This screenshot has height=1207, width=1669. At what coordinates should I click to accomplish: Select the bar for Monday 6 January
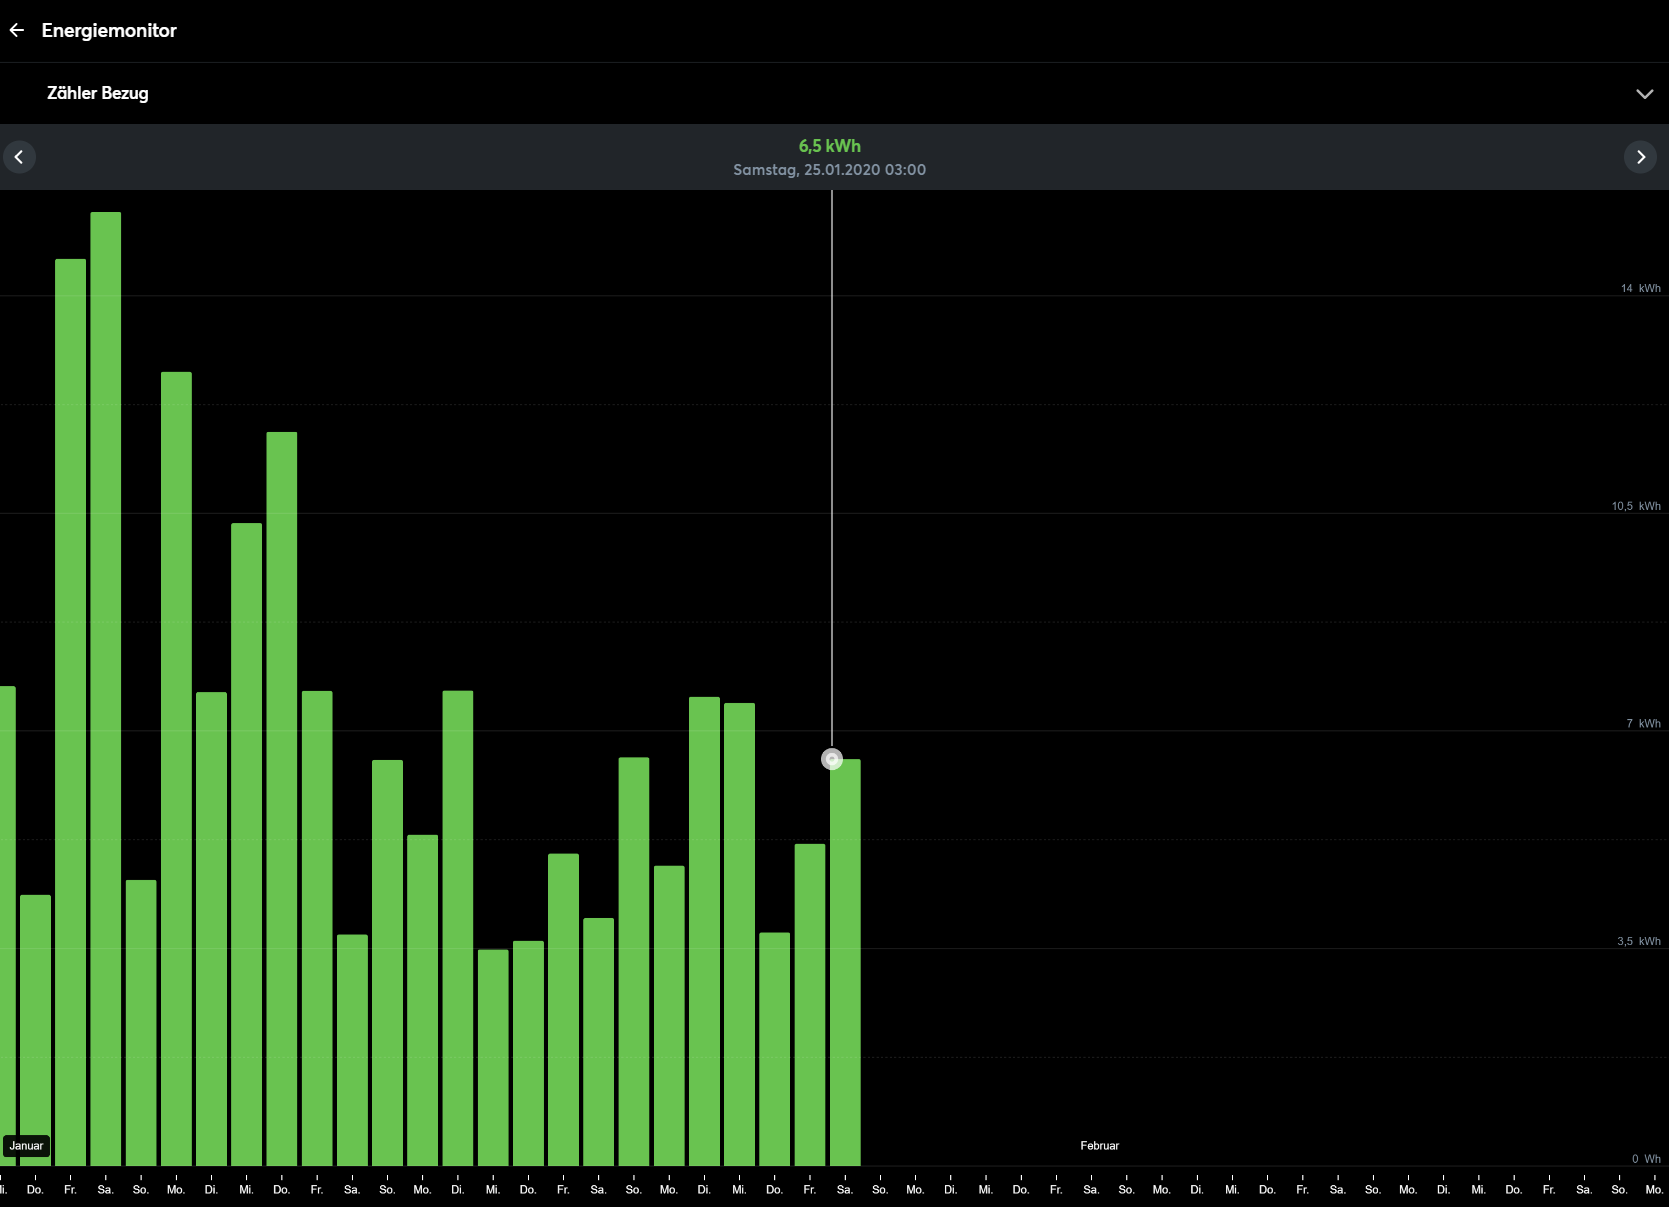point(176,769)
